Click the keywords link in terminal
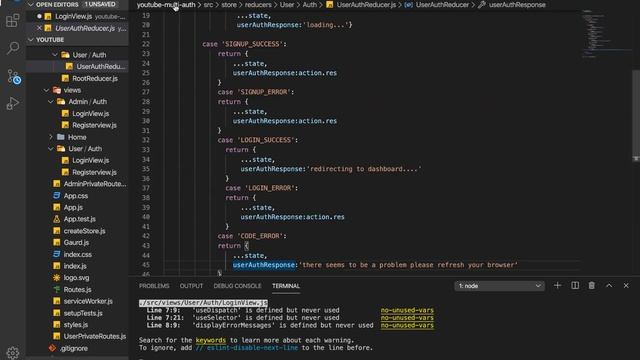 click(211, 340)
